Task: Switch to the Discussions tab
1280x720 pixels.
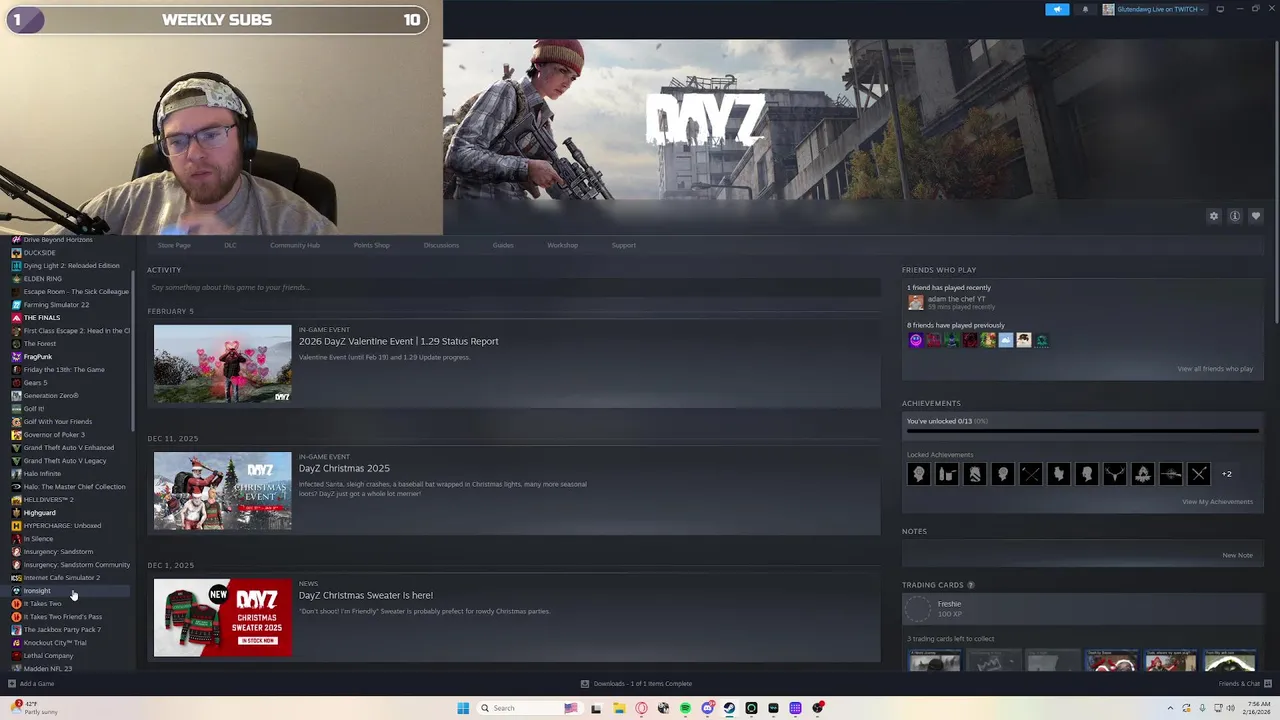Action: 441,245
